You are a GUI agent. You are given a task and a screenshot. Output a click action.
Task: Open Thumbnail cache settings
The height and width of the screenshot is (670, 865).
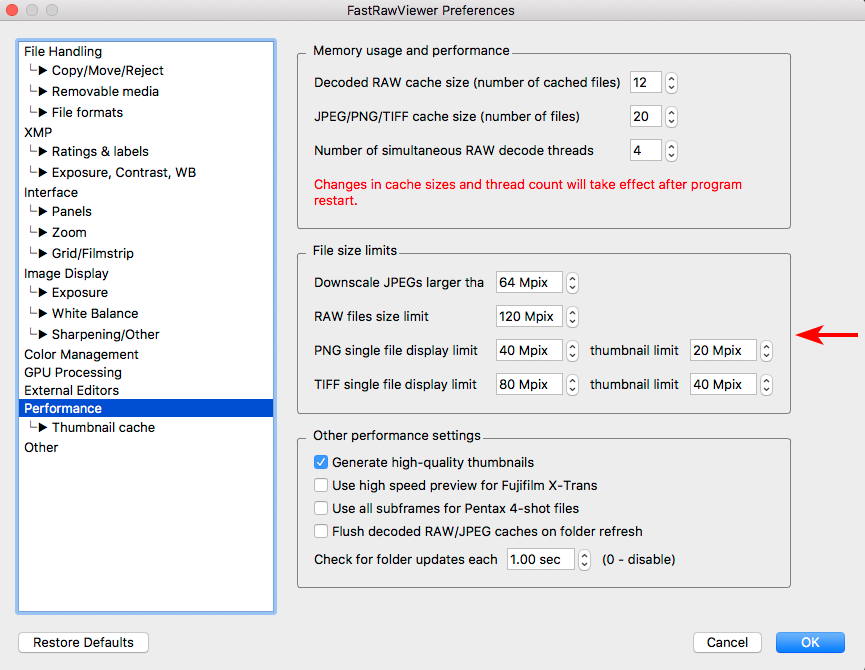click(x=103, y=428)
